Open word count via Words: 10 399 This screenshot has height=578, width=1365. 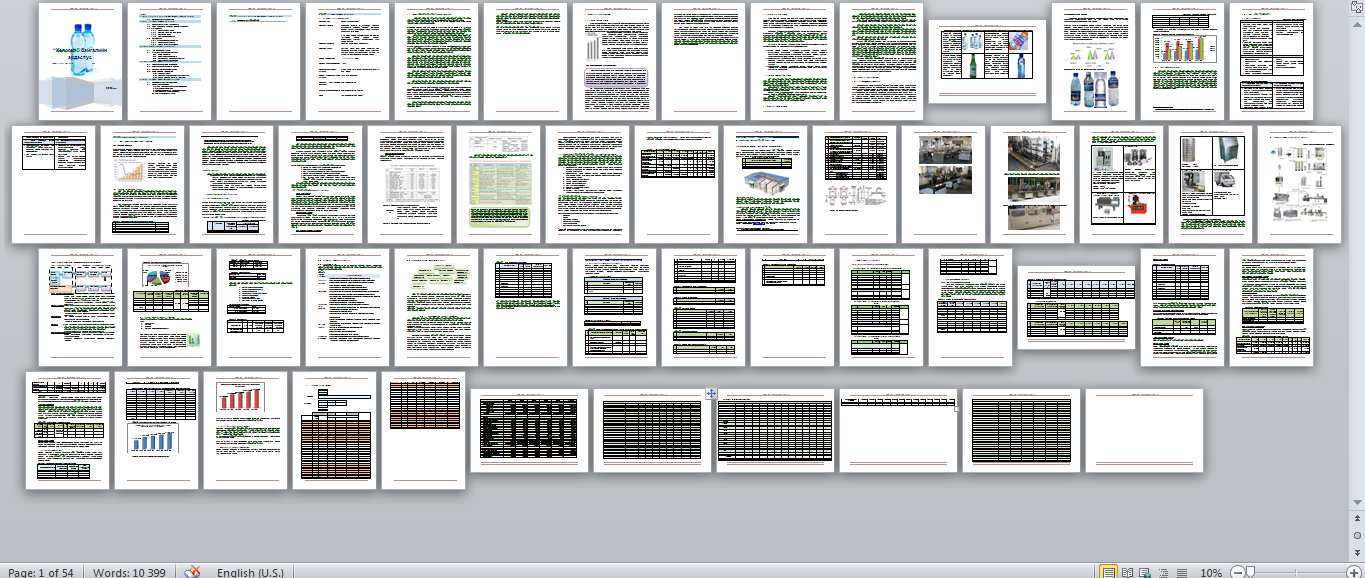click(129, 572)
